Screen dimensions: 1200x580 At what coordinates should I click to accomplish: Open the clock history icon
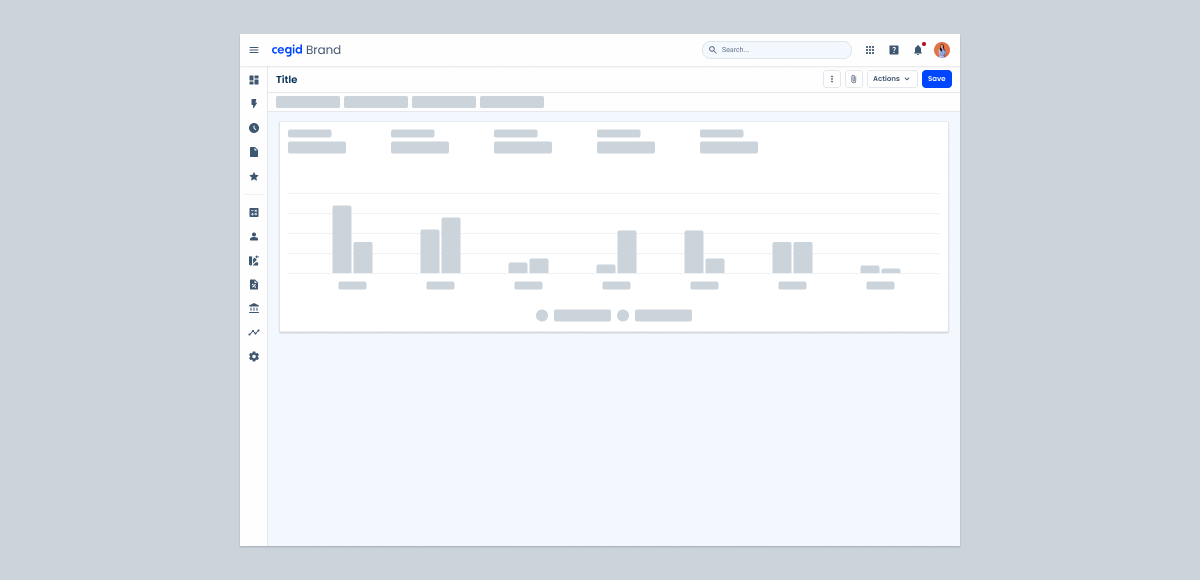(253, 127)
